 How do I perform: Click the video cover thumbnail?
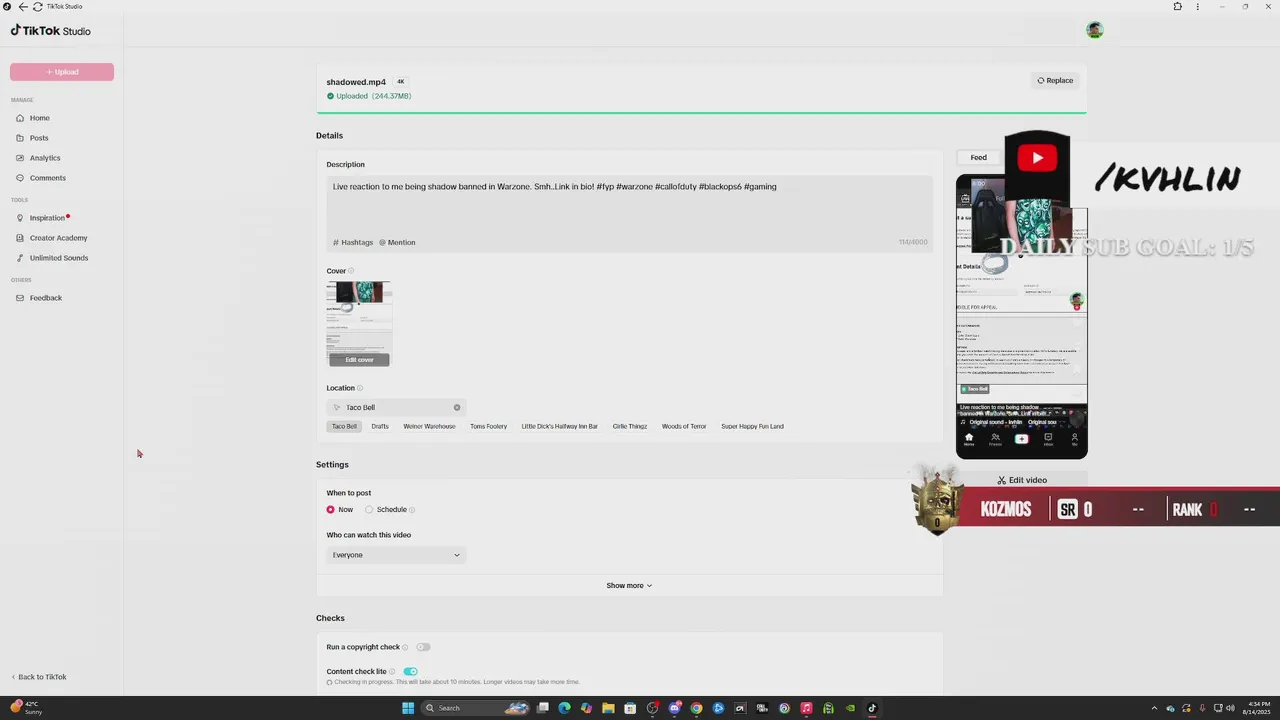[x=359, y=324]
